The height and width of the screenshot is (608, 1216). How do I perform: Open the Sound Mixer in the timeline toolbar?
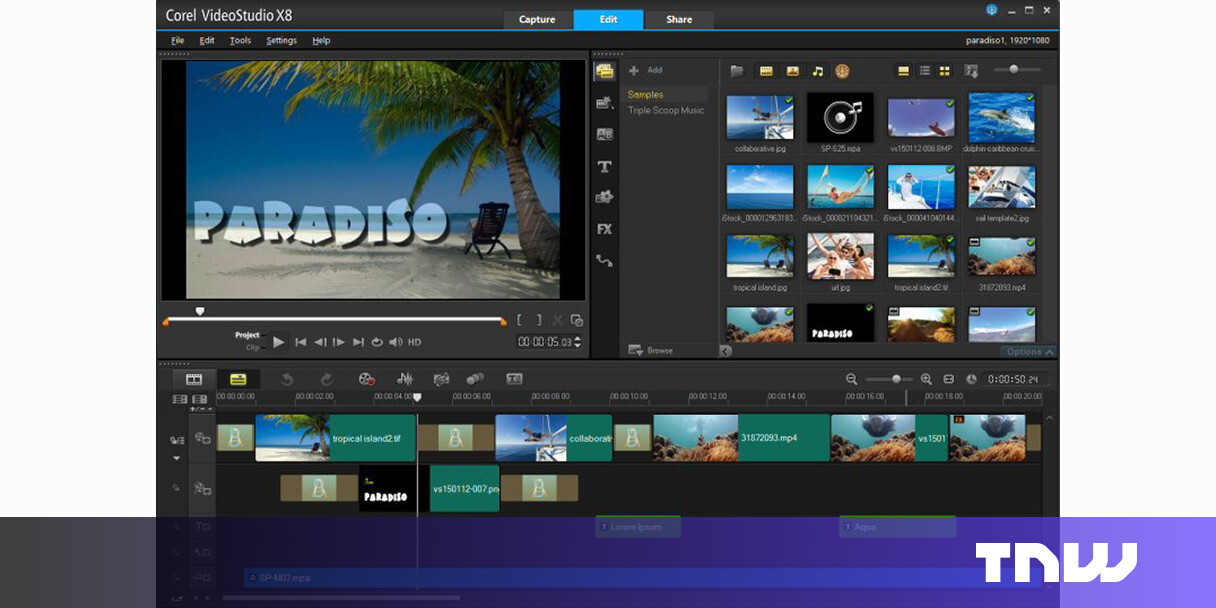[404, 379]
